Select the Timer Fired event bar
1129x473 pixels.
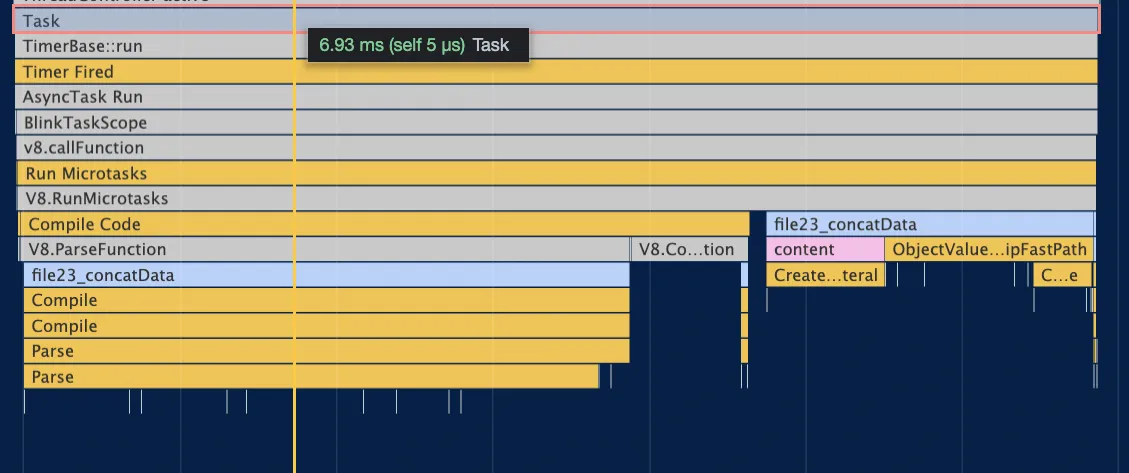556,72
